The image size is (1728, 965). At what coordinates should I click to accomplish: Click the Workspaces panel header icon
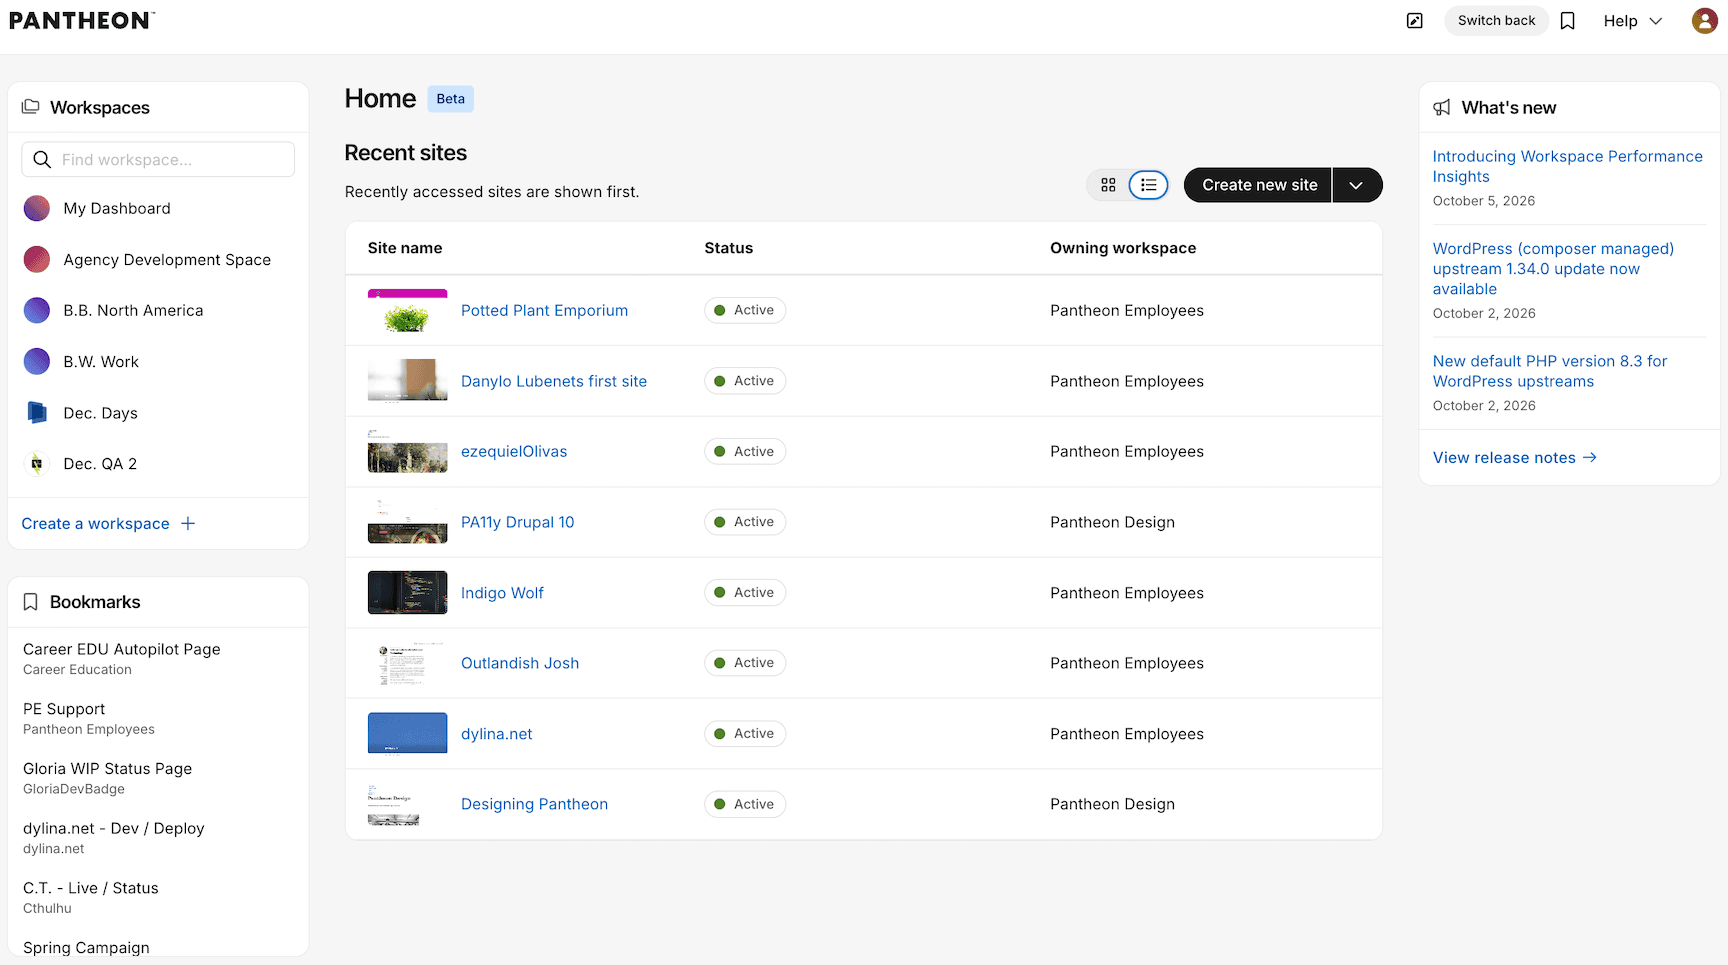tap(31, 107)
